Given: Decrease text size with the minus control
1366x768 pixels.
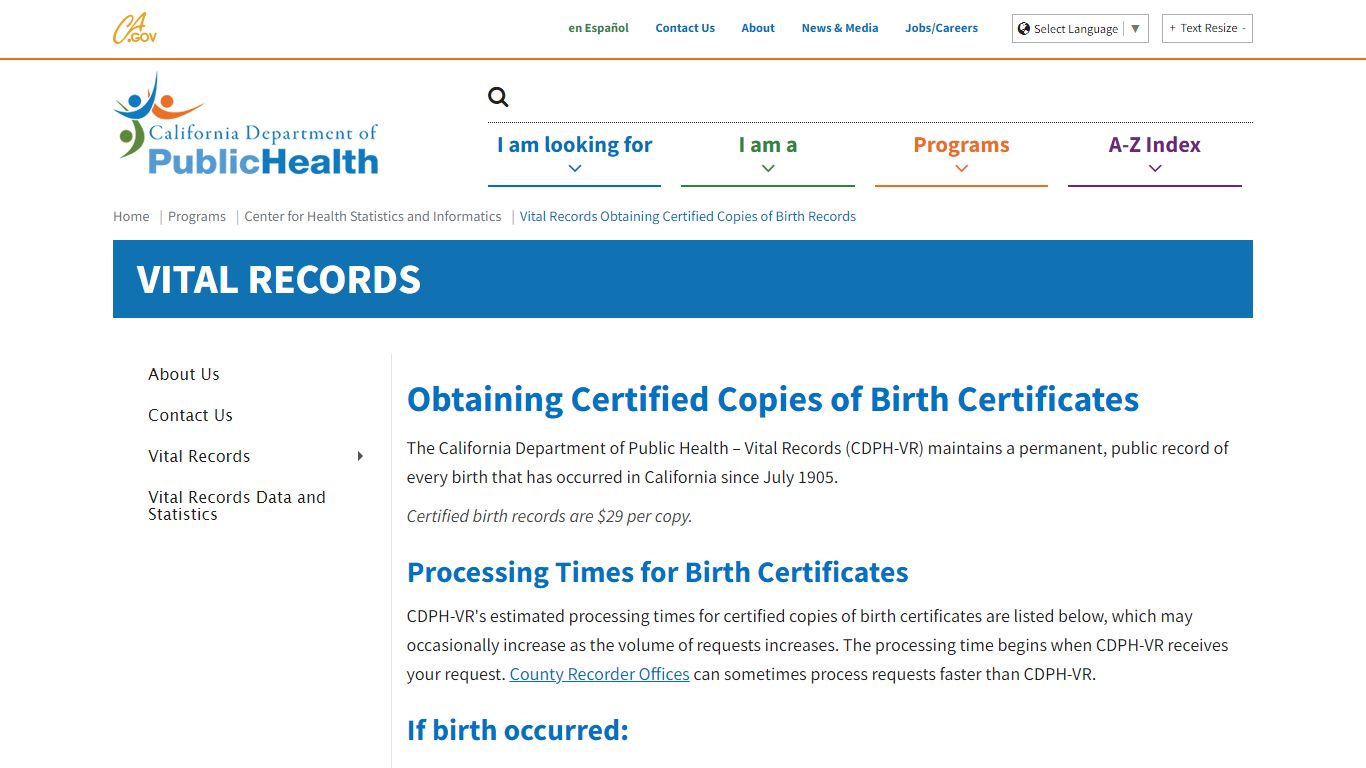Looking at the screenshot, I should [1243, 28].
